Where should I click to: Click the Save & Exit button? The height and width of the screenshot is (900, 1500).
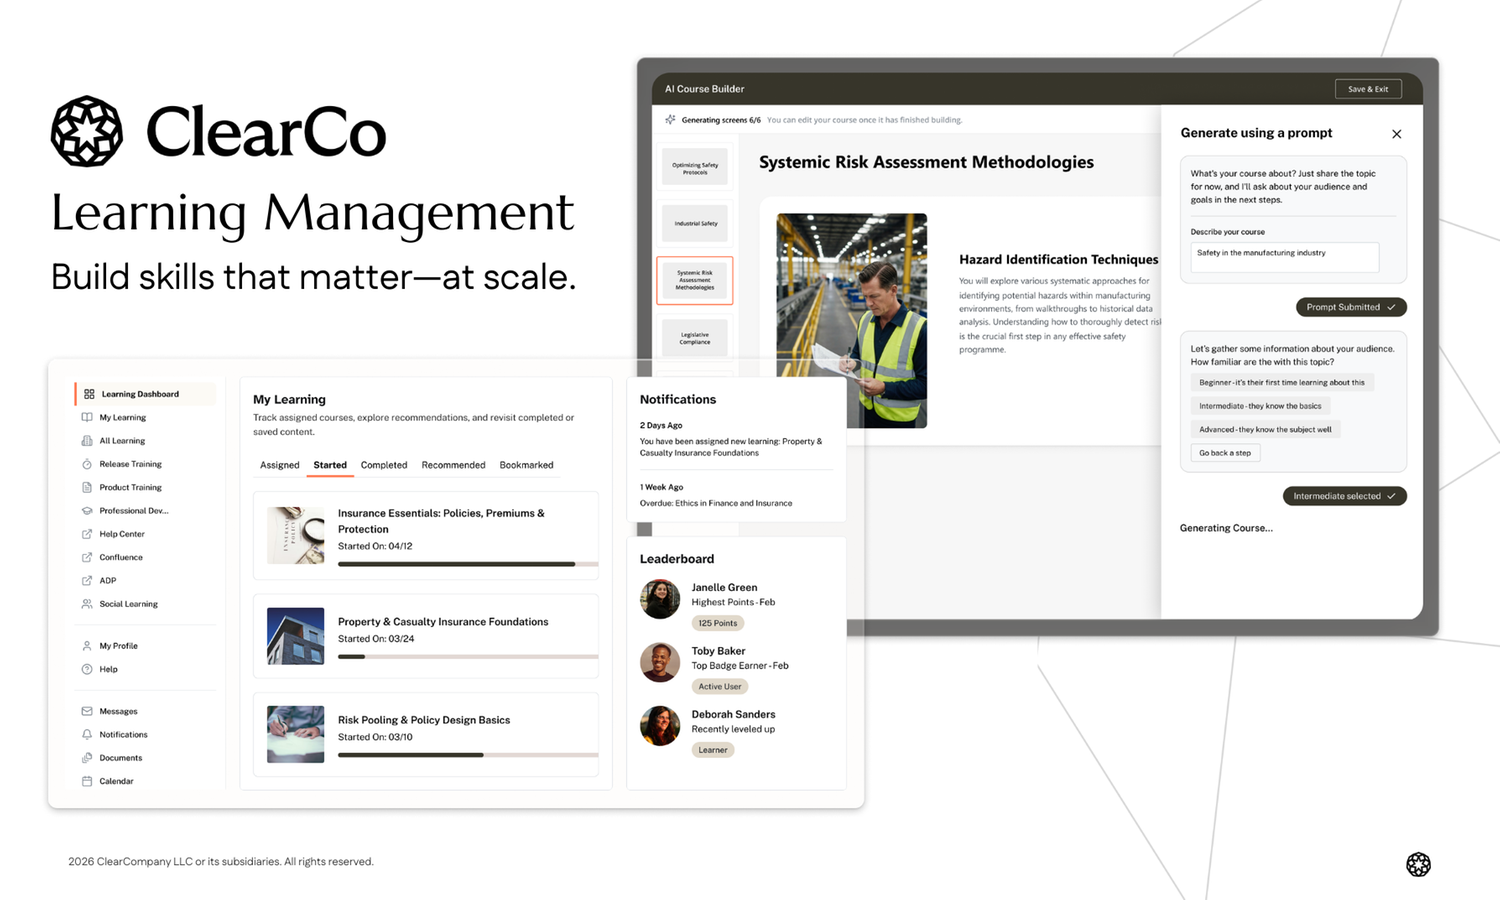pyautogui.click(x=1368, y=89)
